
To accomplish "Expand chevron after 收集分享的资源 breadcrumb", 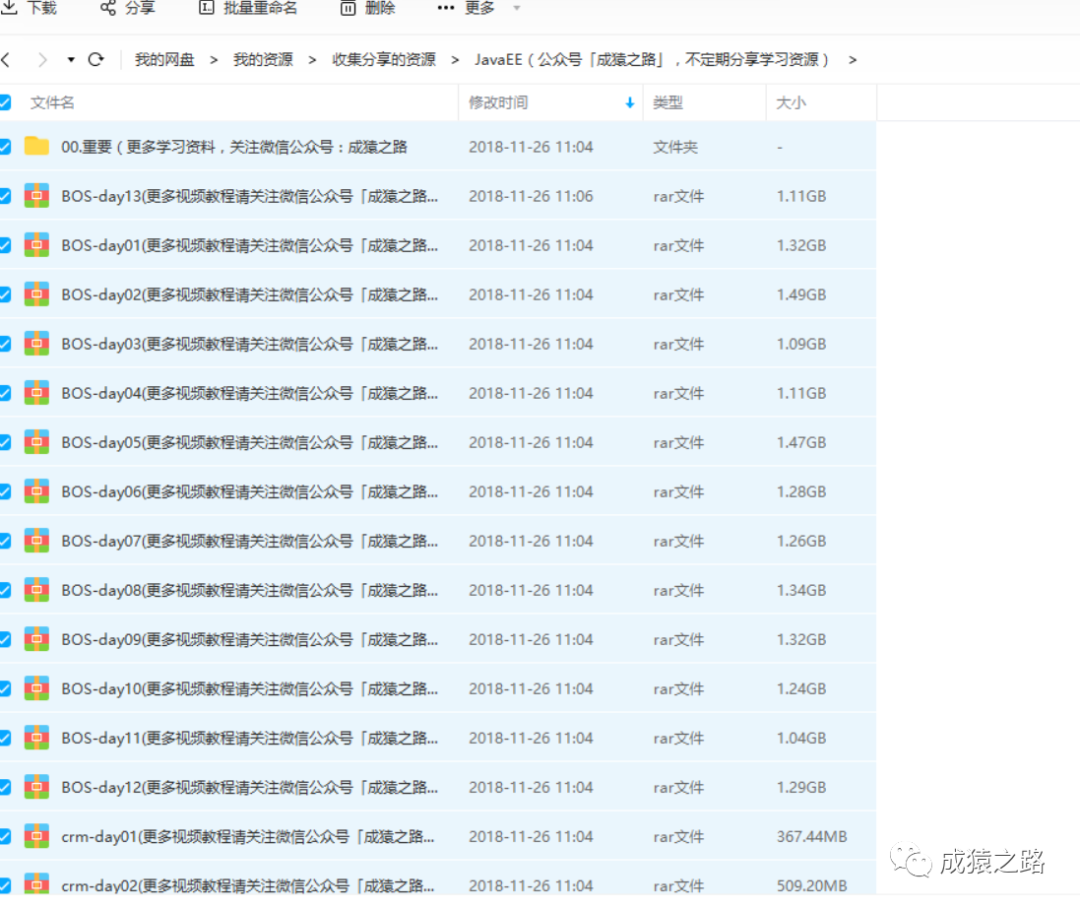I will click(455, 60).
